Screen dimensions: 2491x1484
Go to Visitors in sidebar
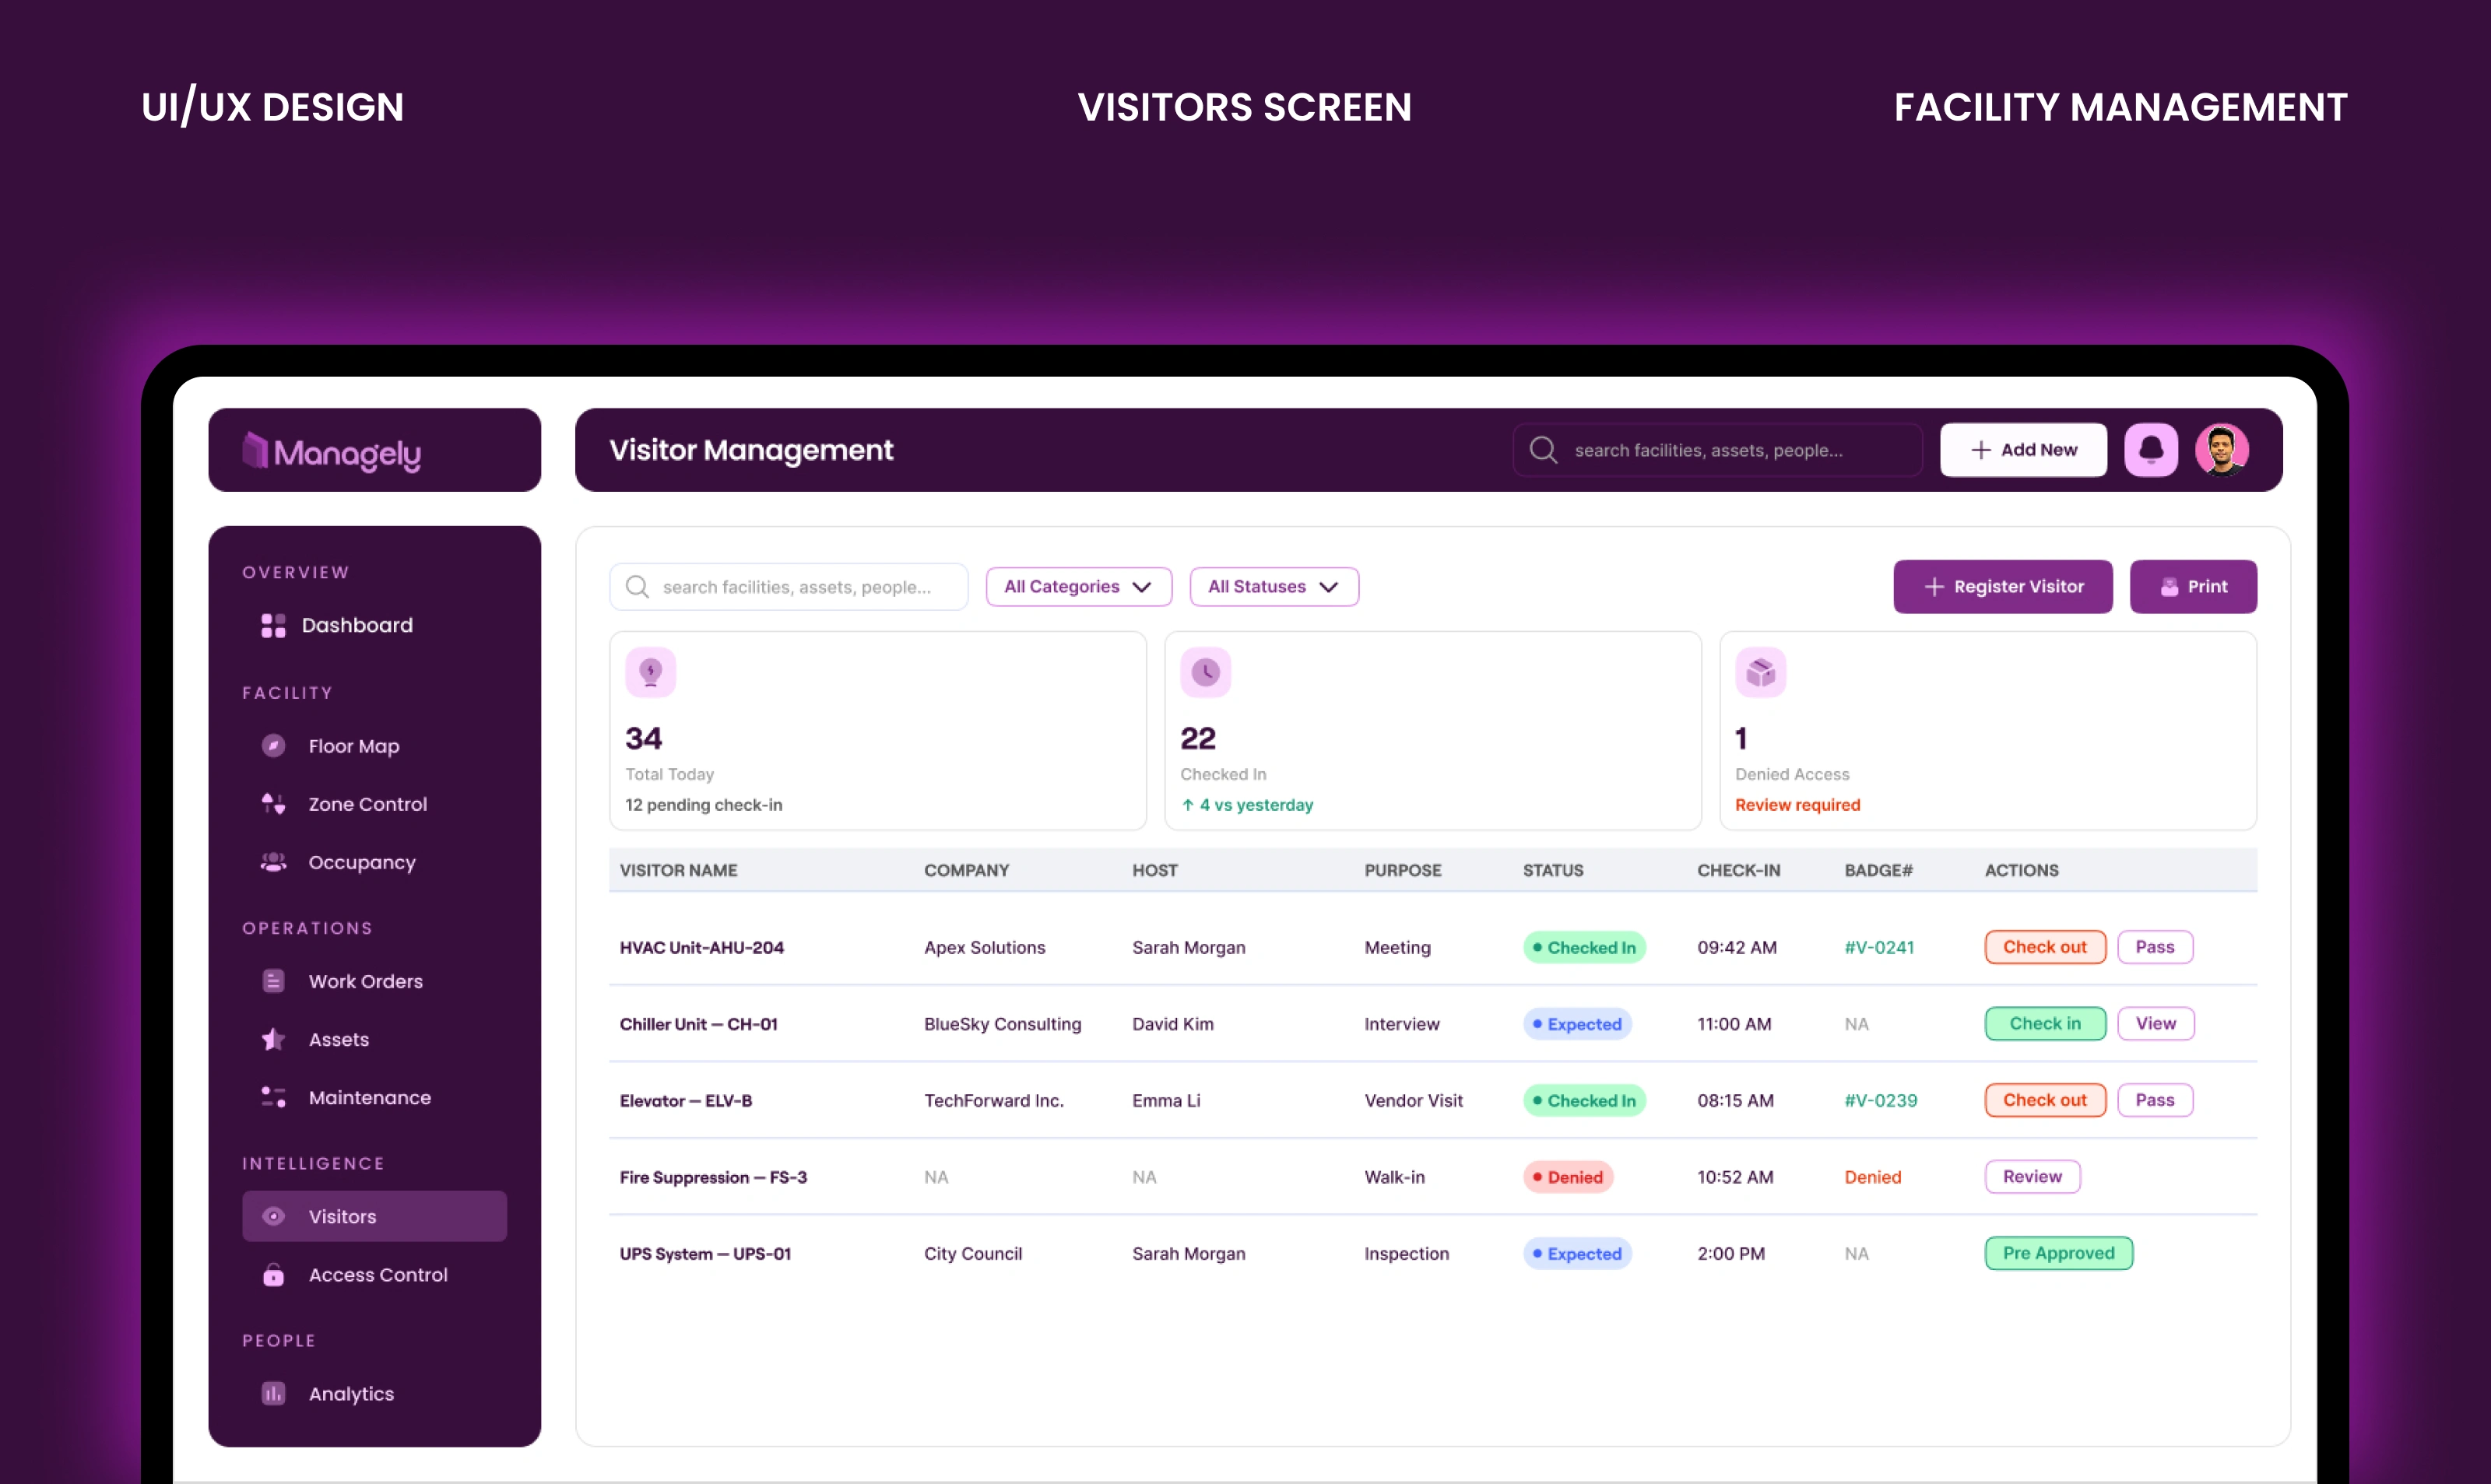click(x=374, y=1216)
